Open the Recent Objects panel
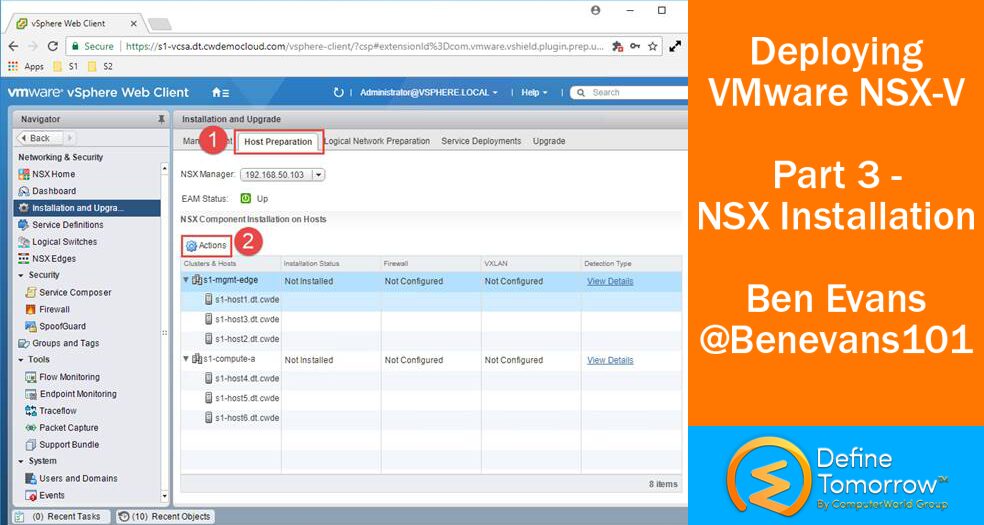984x525 pixels. pos(164,516)
